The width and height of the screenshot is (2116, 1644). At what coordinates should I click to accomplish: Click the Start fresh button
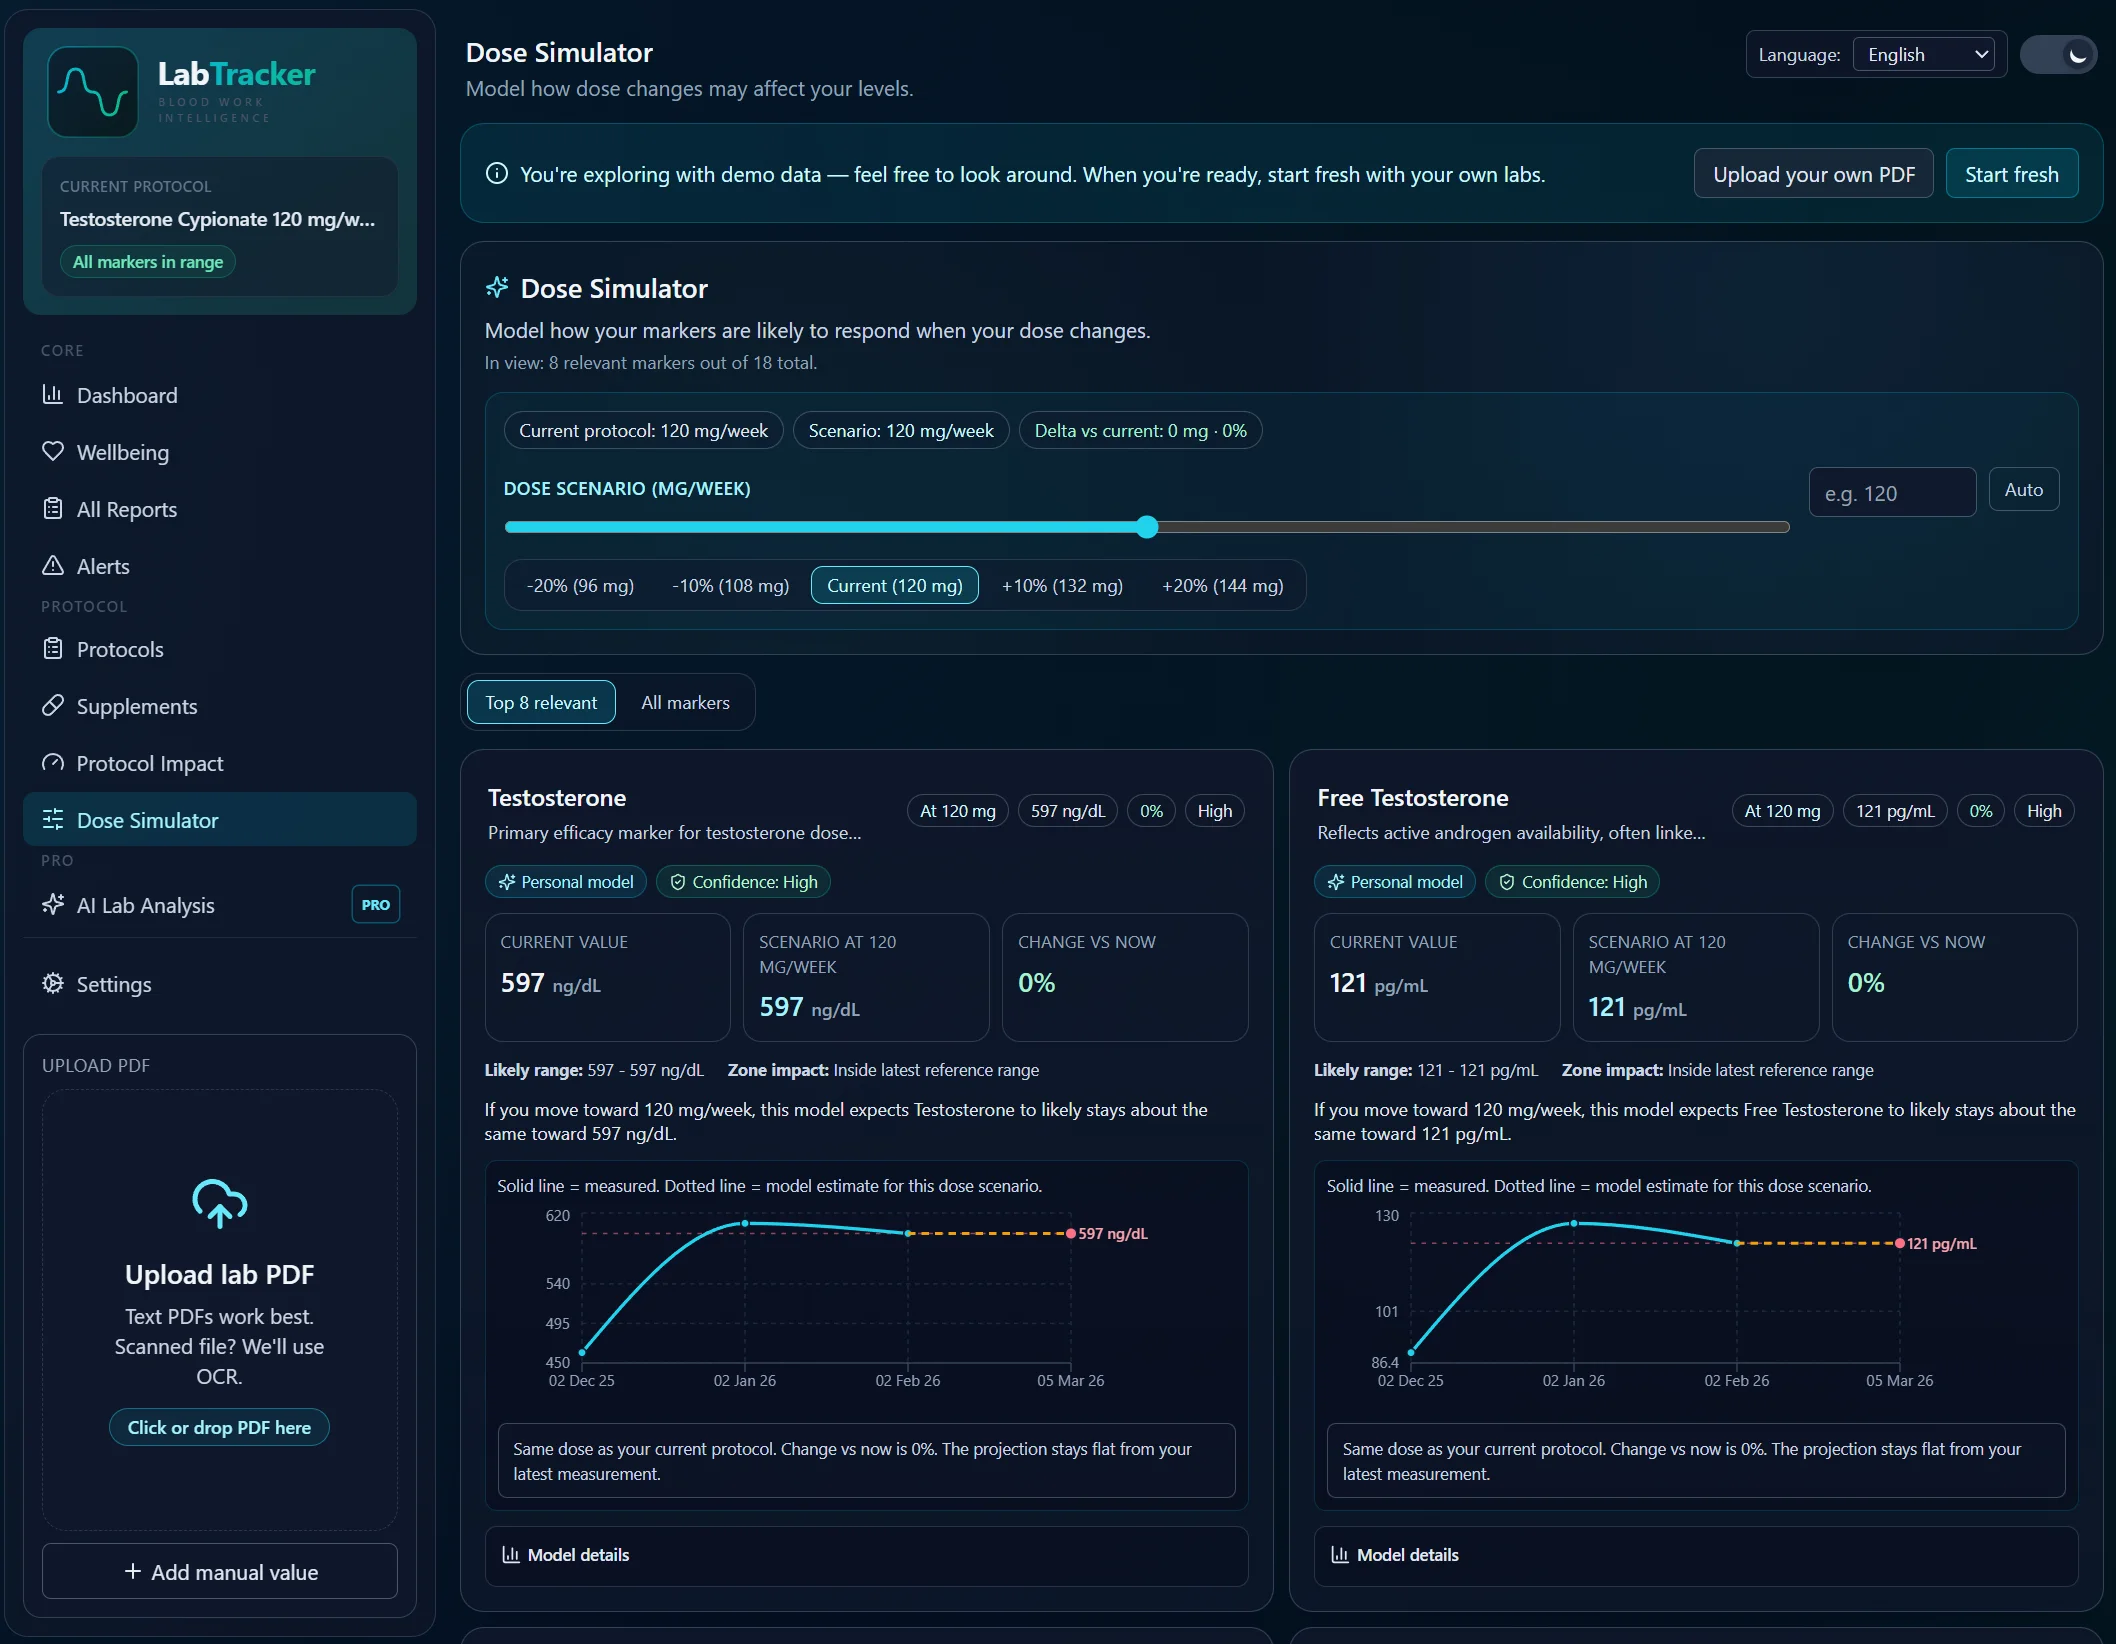pyautogui.click(x=2011, y=174)
